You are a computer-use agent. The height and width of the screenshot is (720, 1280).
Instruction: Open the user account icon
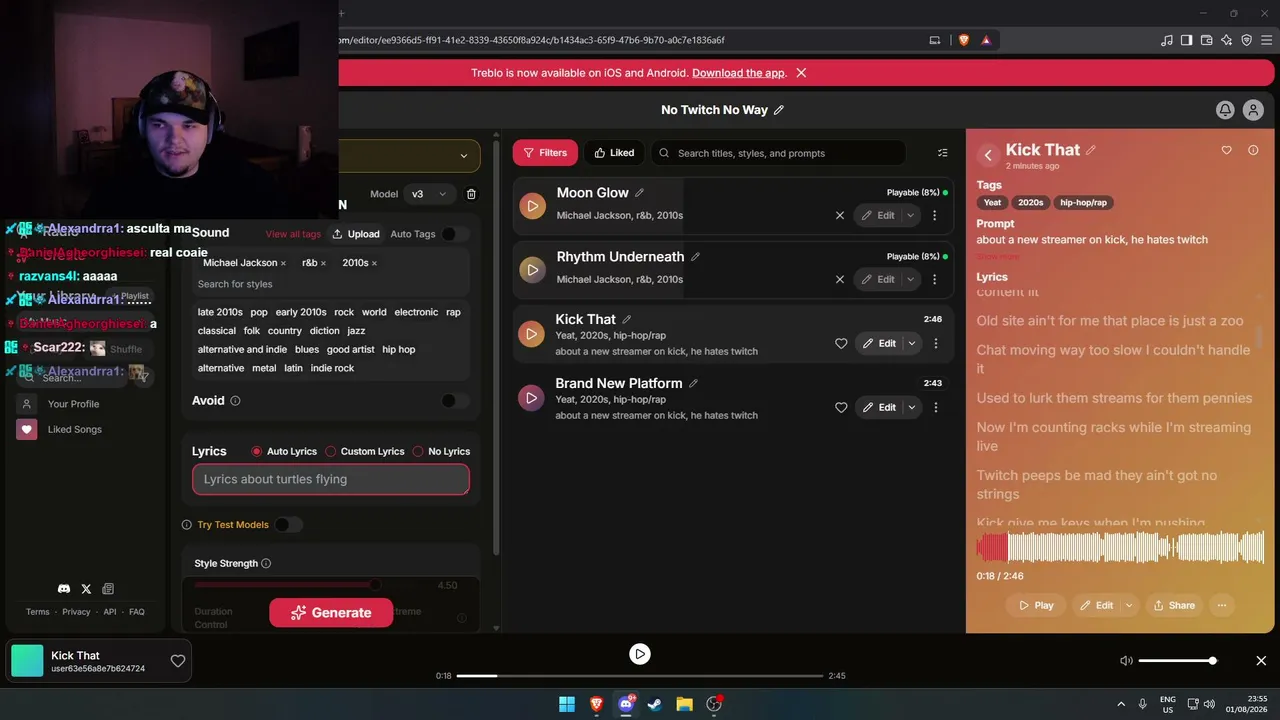coord(1253,110)
